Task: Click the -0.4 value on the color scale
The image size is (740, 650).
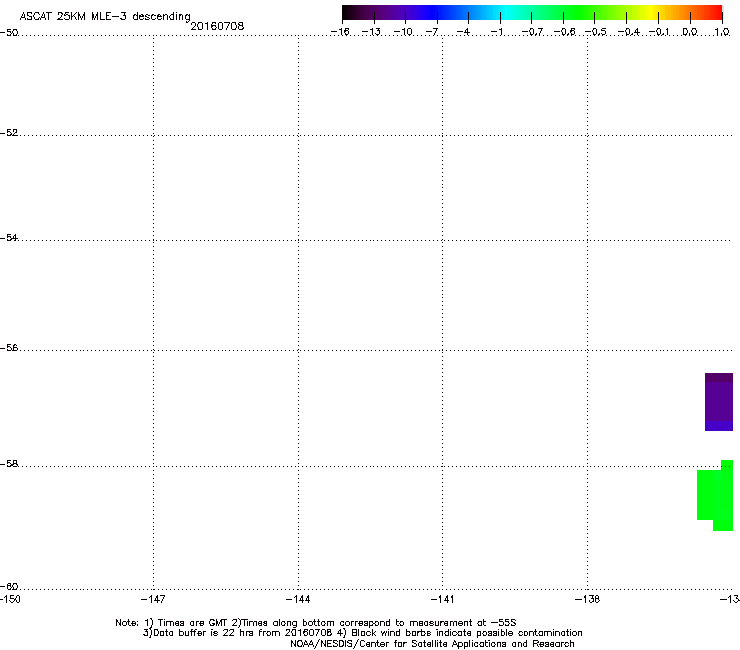Action: (629, 32)
